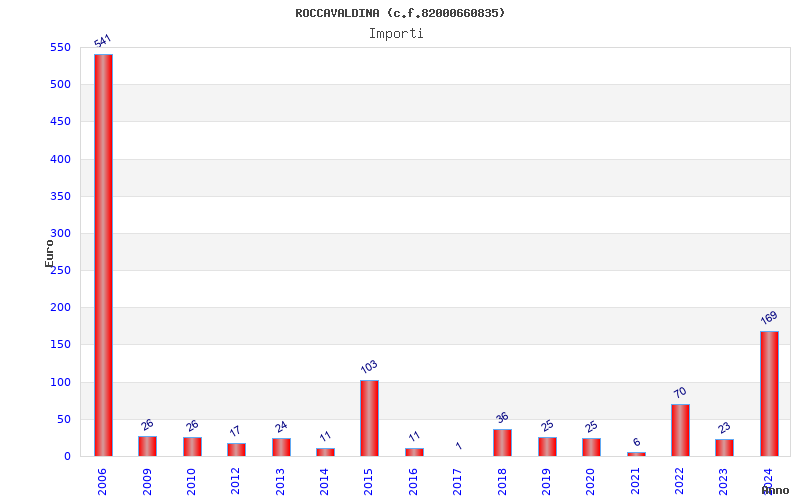Click the 550 y-axis tick label
Screen dimensions: 800x500
(x=60, y=47)
